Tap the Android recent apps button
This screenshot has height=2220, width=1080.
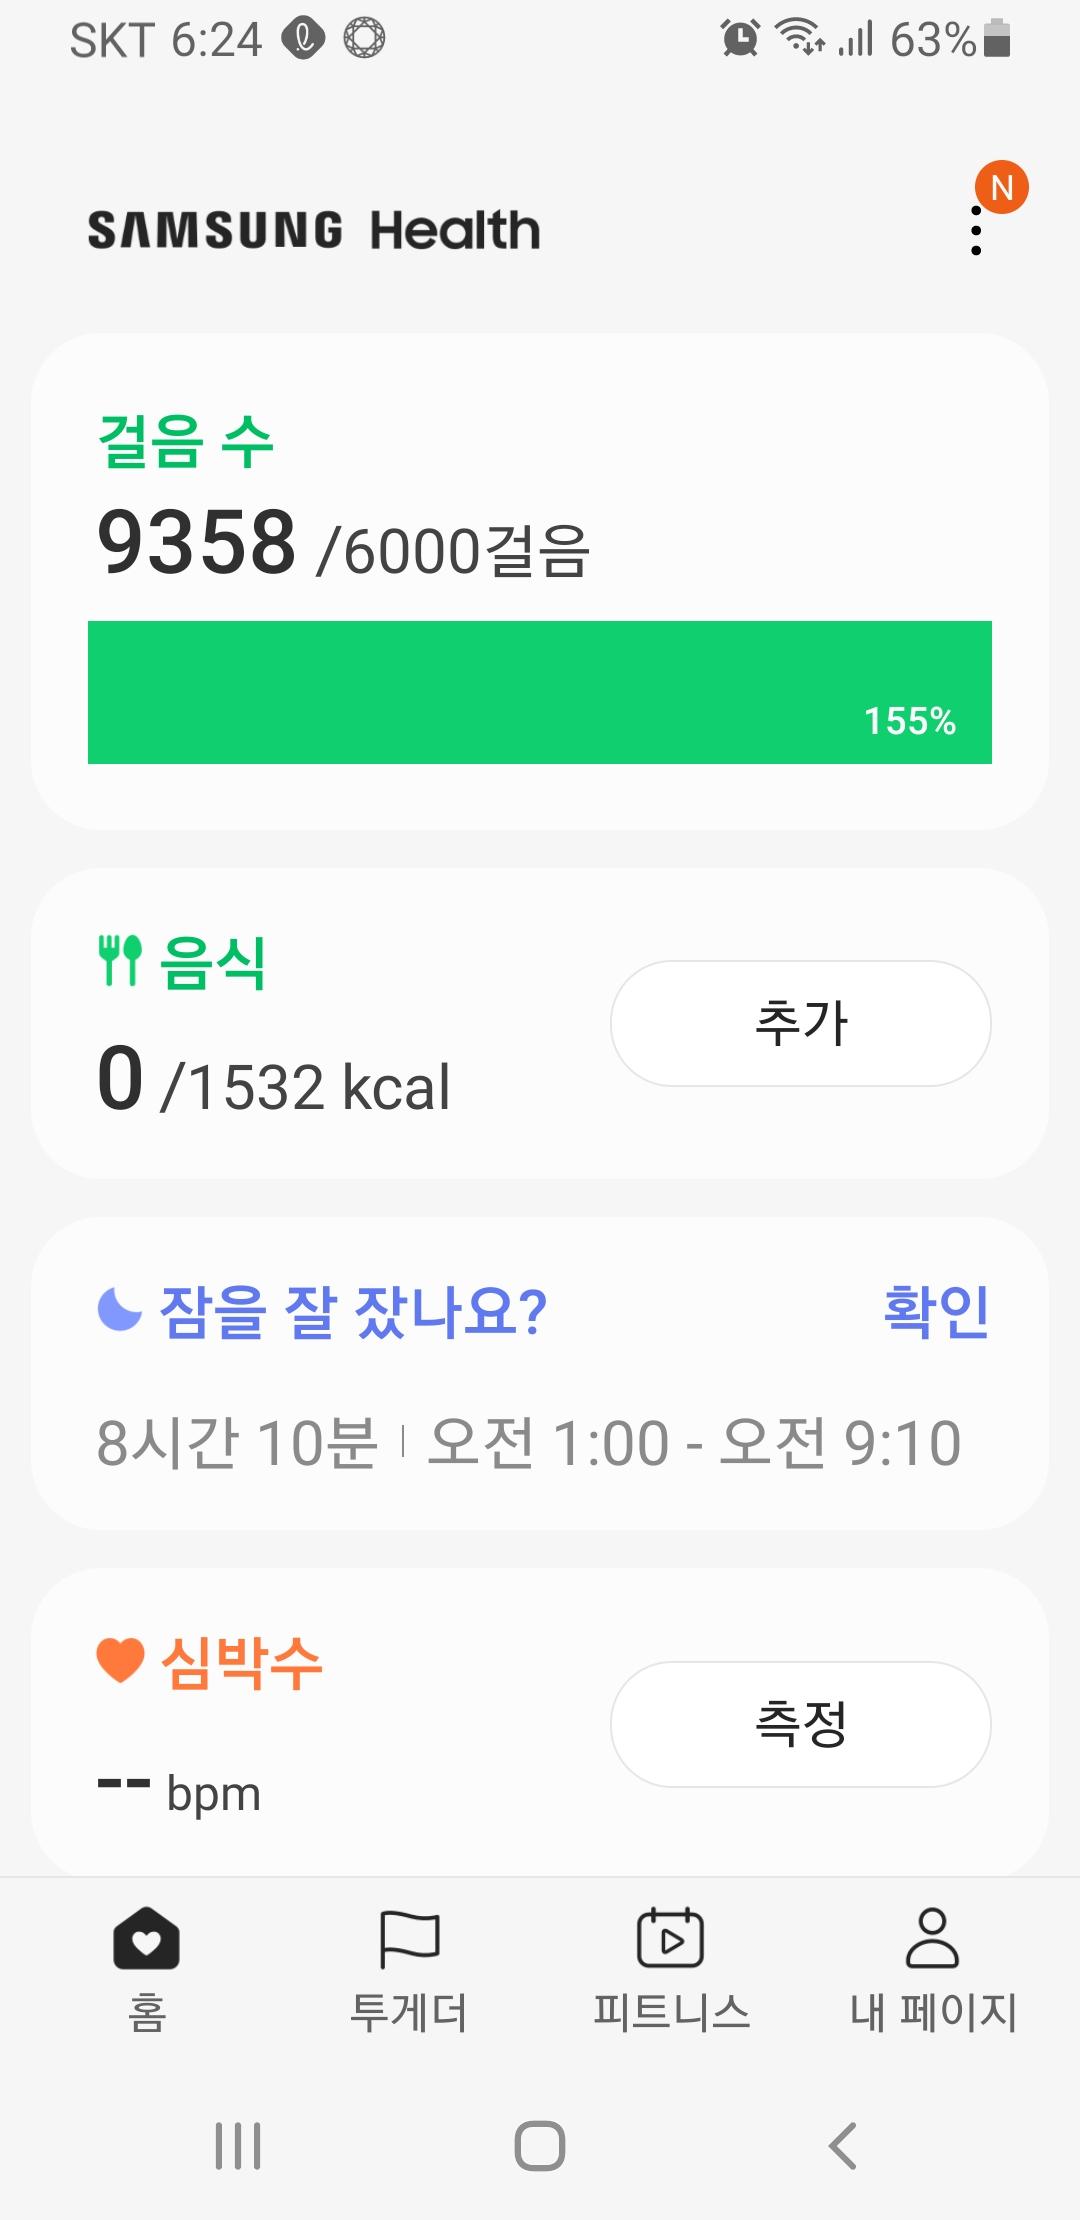(238, 2146)
